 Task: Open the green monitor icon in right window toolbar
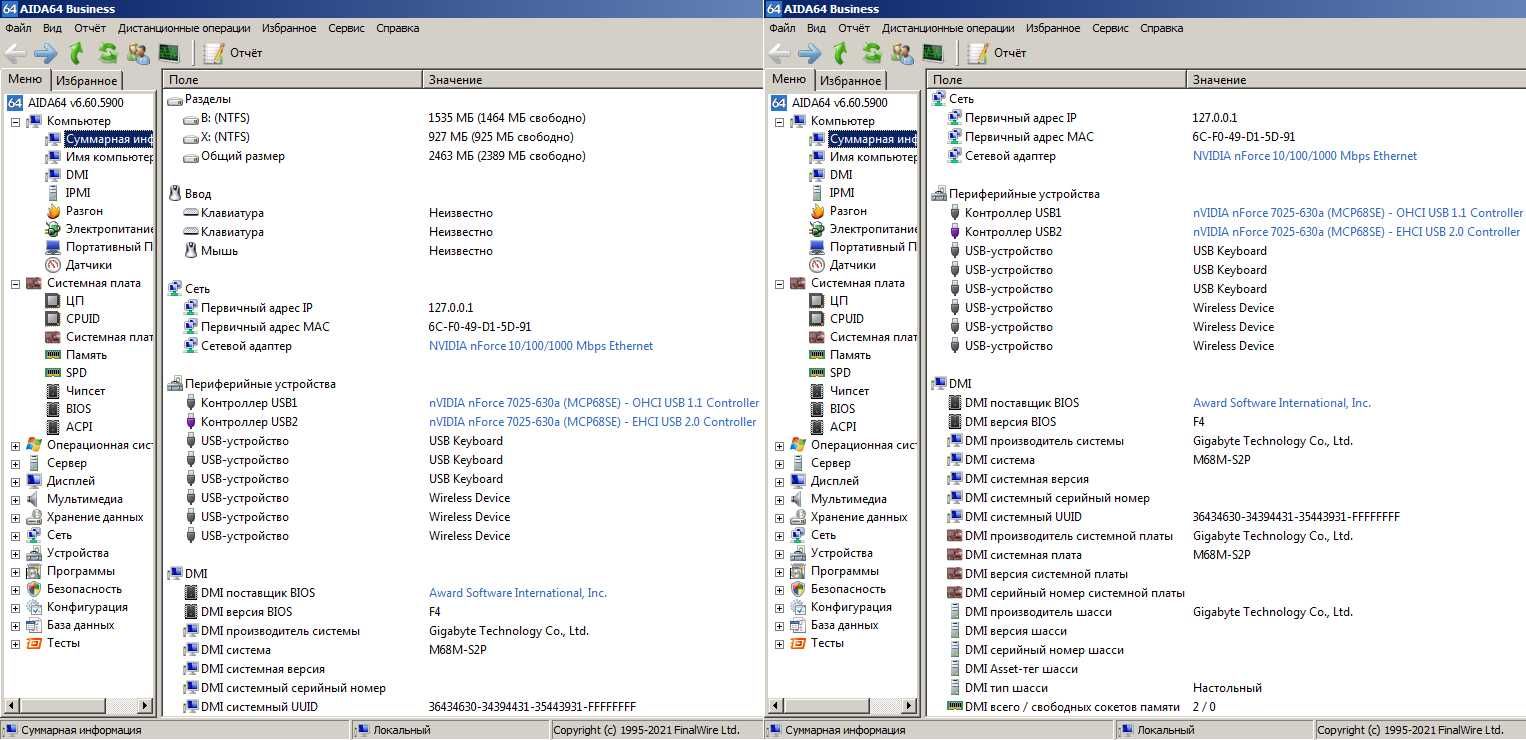[933, 53]
